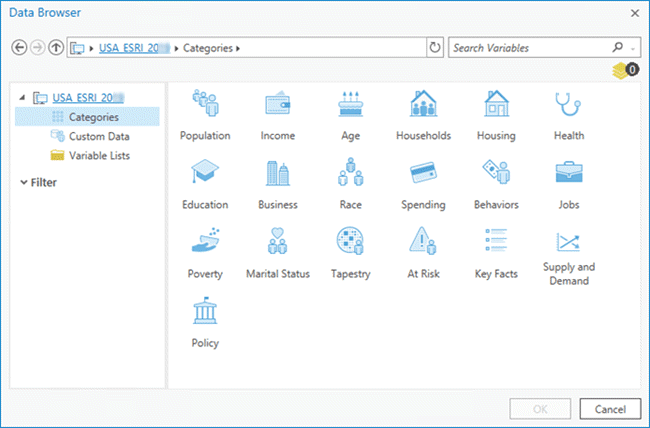The height and width of the screenshot is (428, 650).
Task: Open the Population category
Action: [204, 105]
